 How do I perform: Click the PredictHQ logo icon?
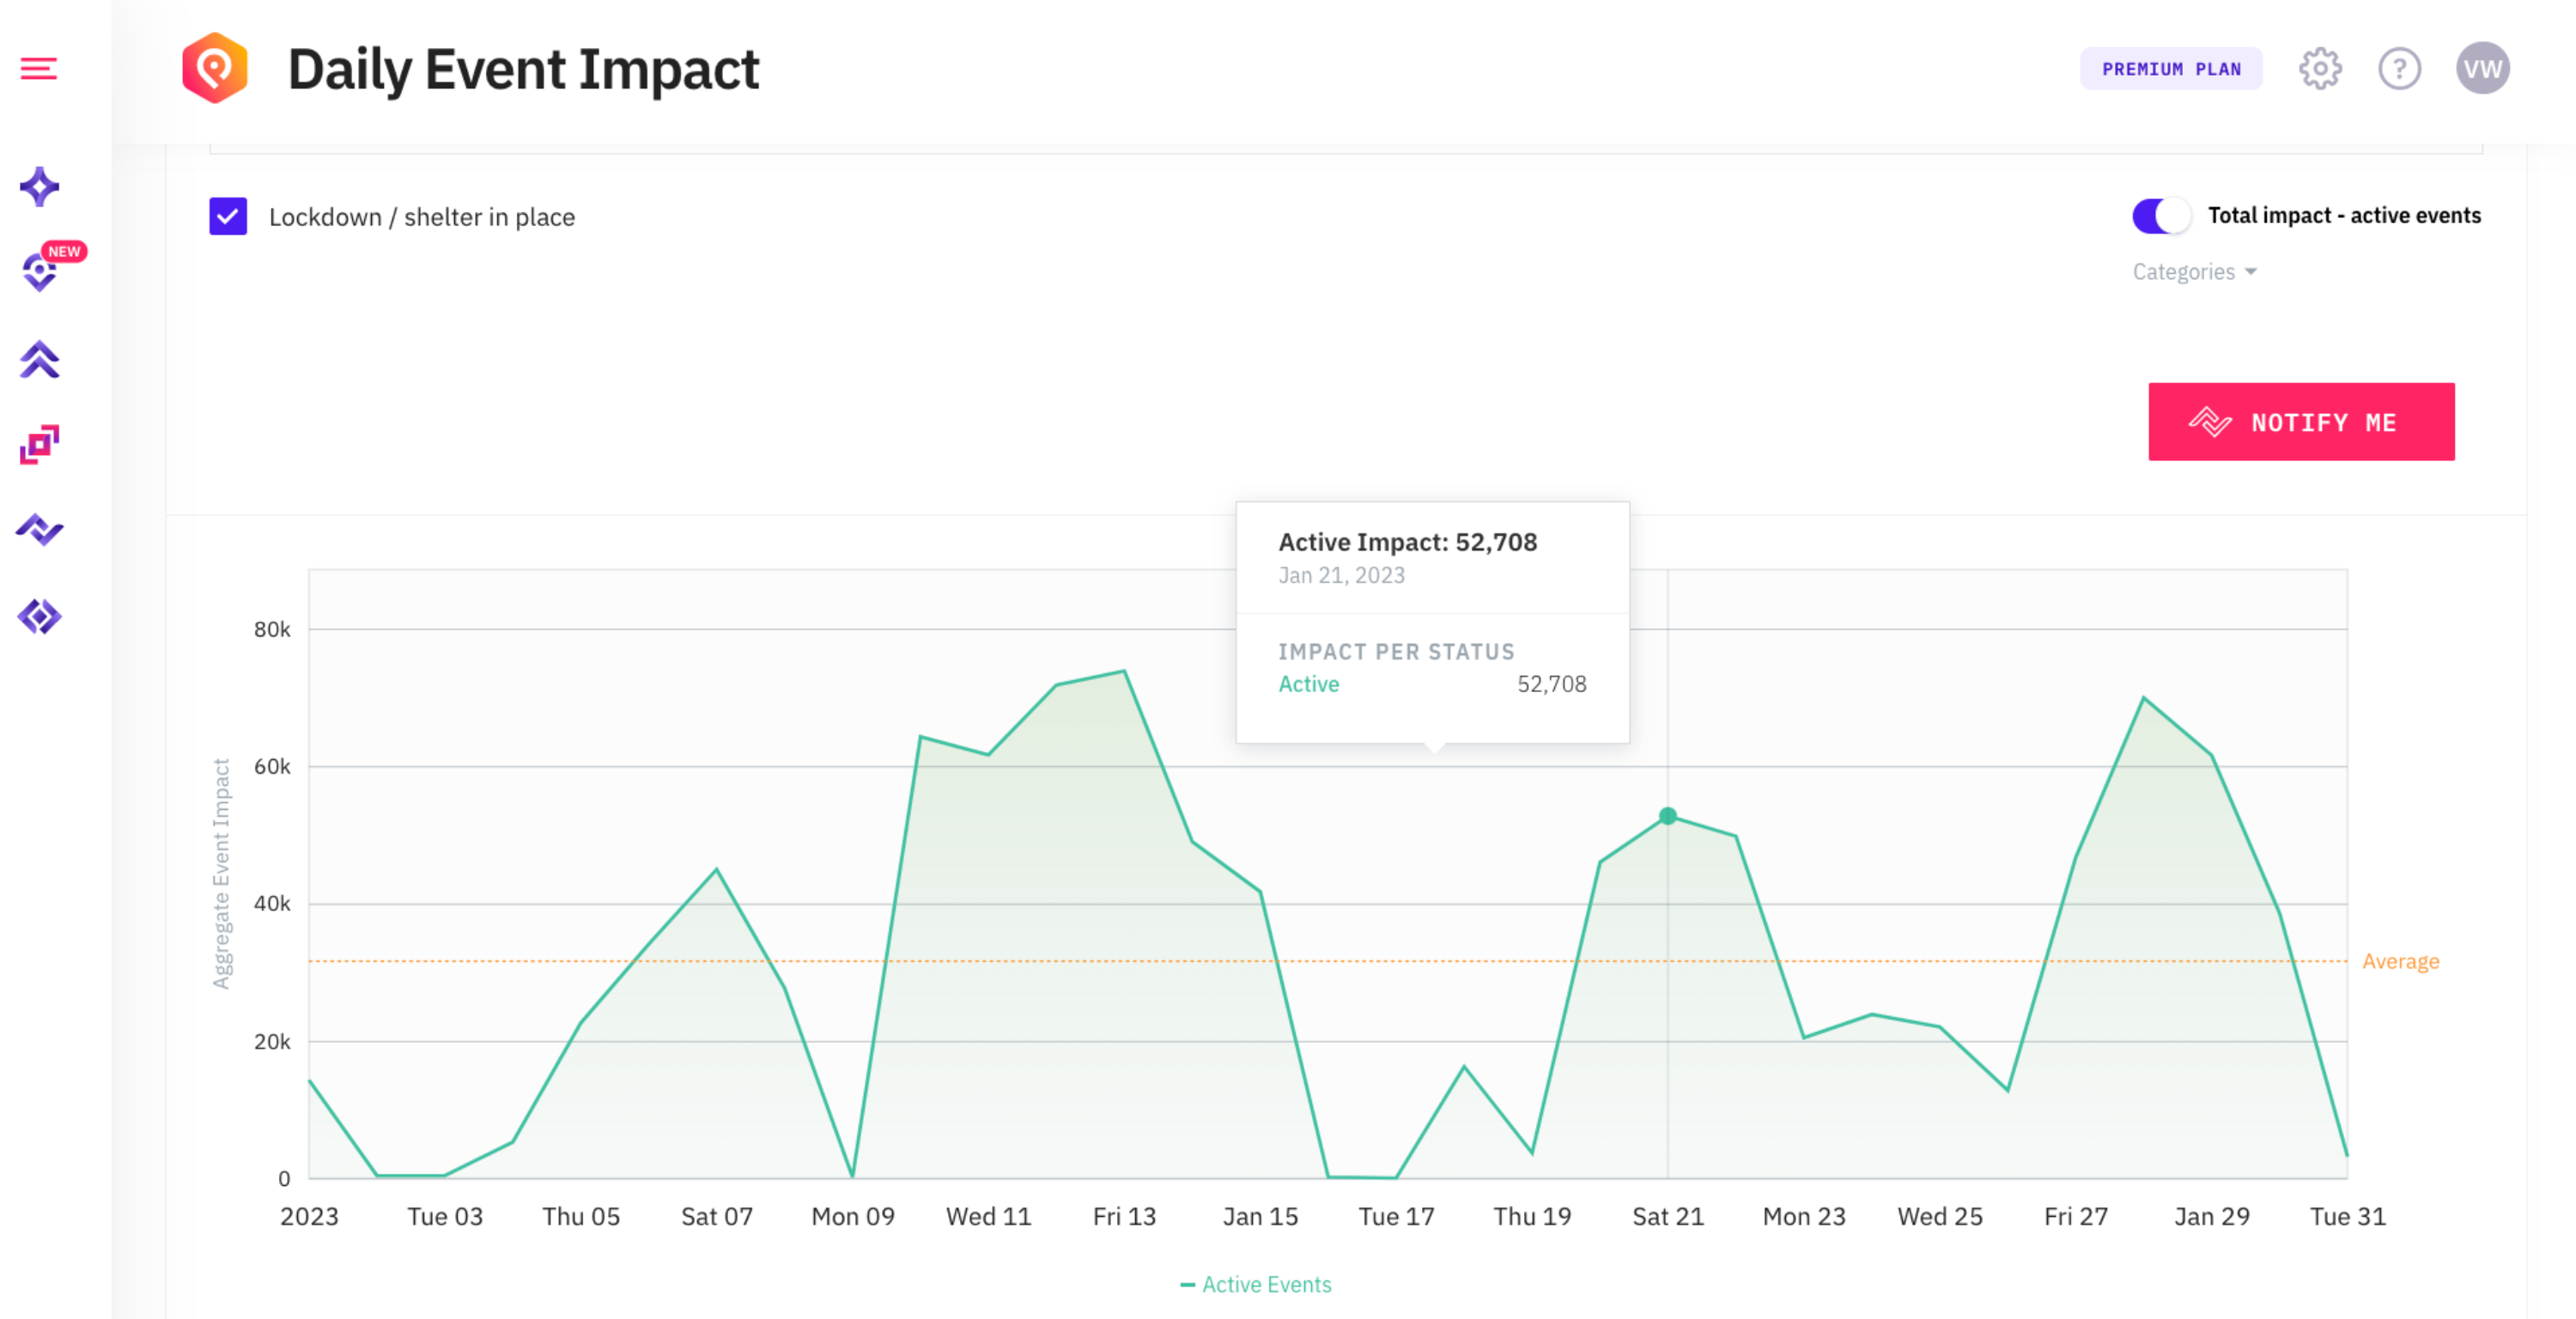[219, 68]
